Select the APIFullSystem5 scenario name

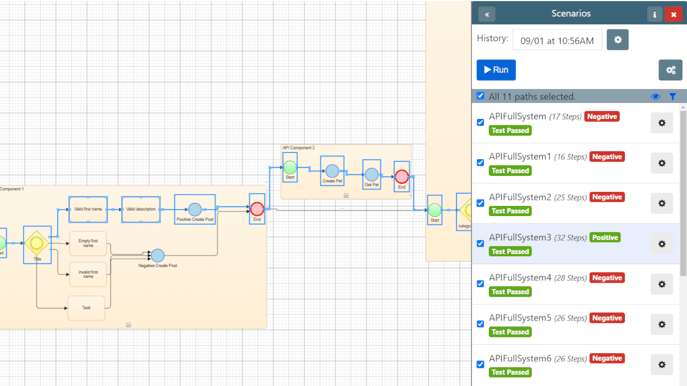pyautogui.click(x=520, y=318)
